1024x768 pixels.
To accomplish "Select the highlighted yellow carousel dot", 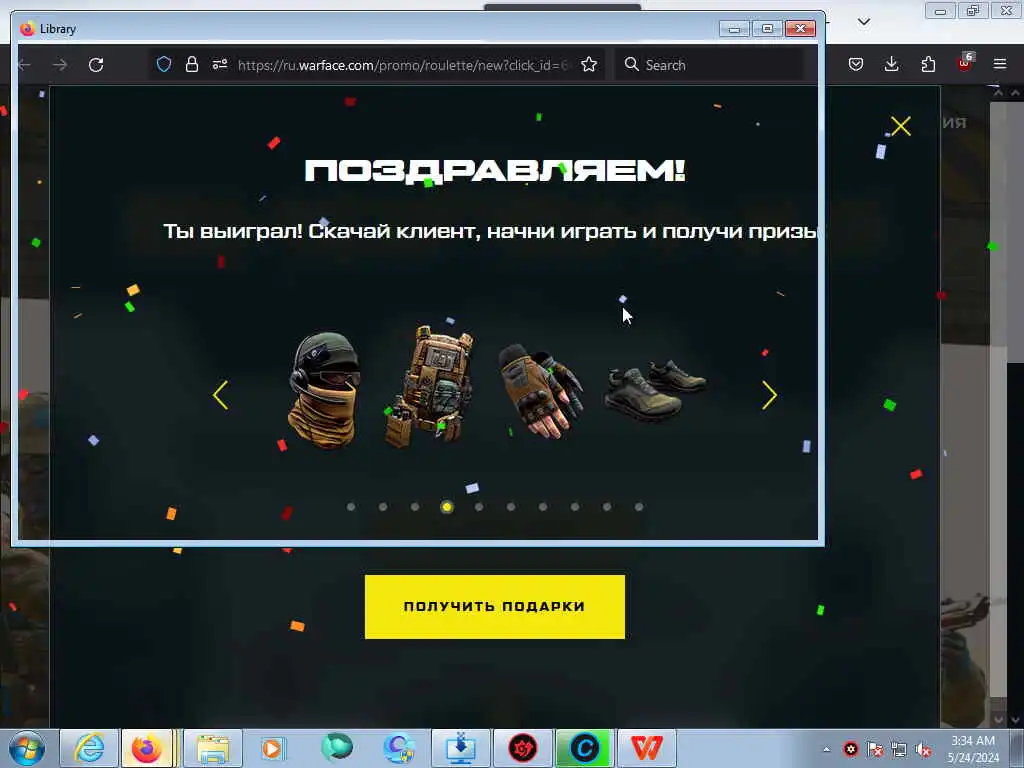I will [x=447, y=507].
